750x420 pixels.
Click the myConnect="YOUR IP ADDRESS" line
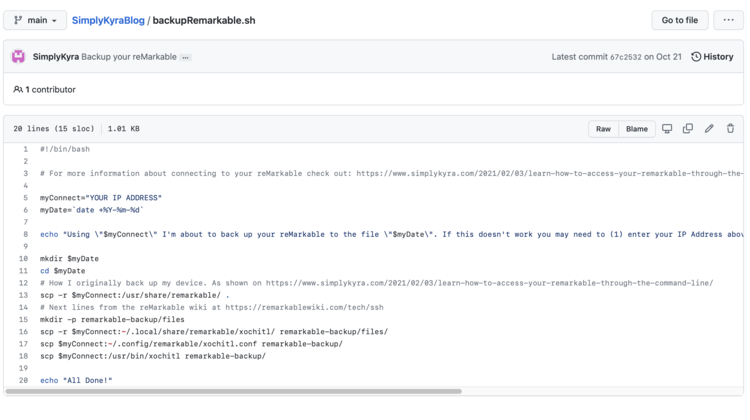pos(101,198)
